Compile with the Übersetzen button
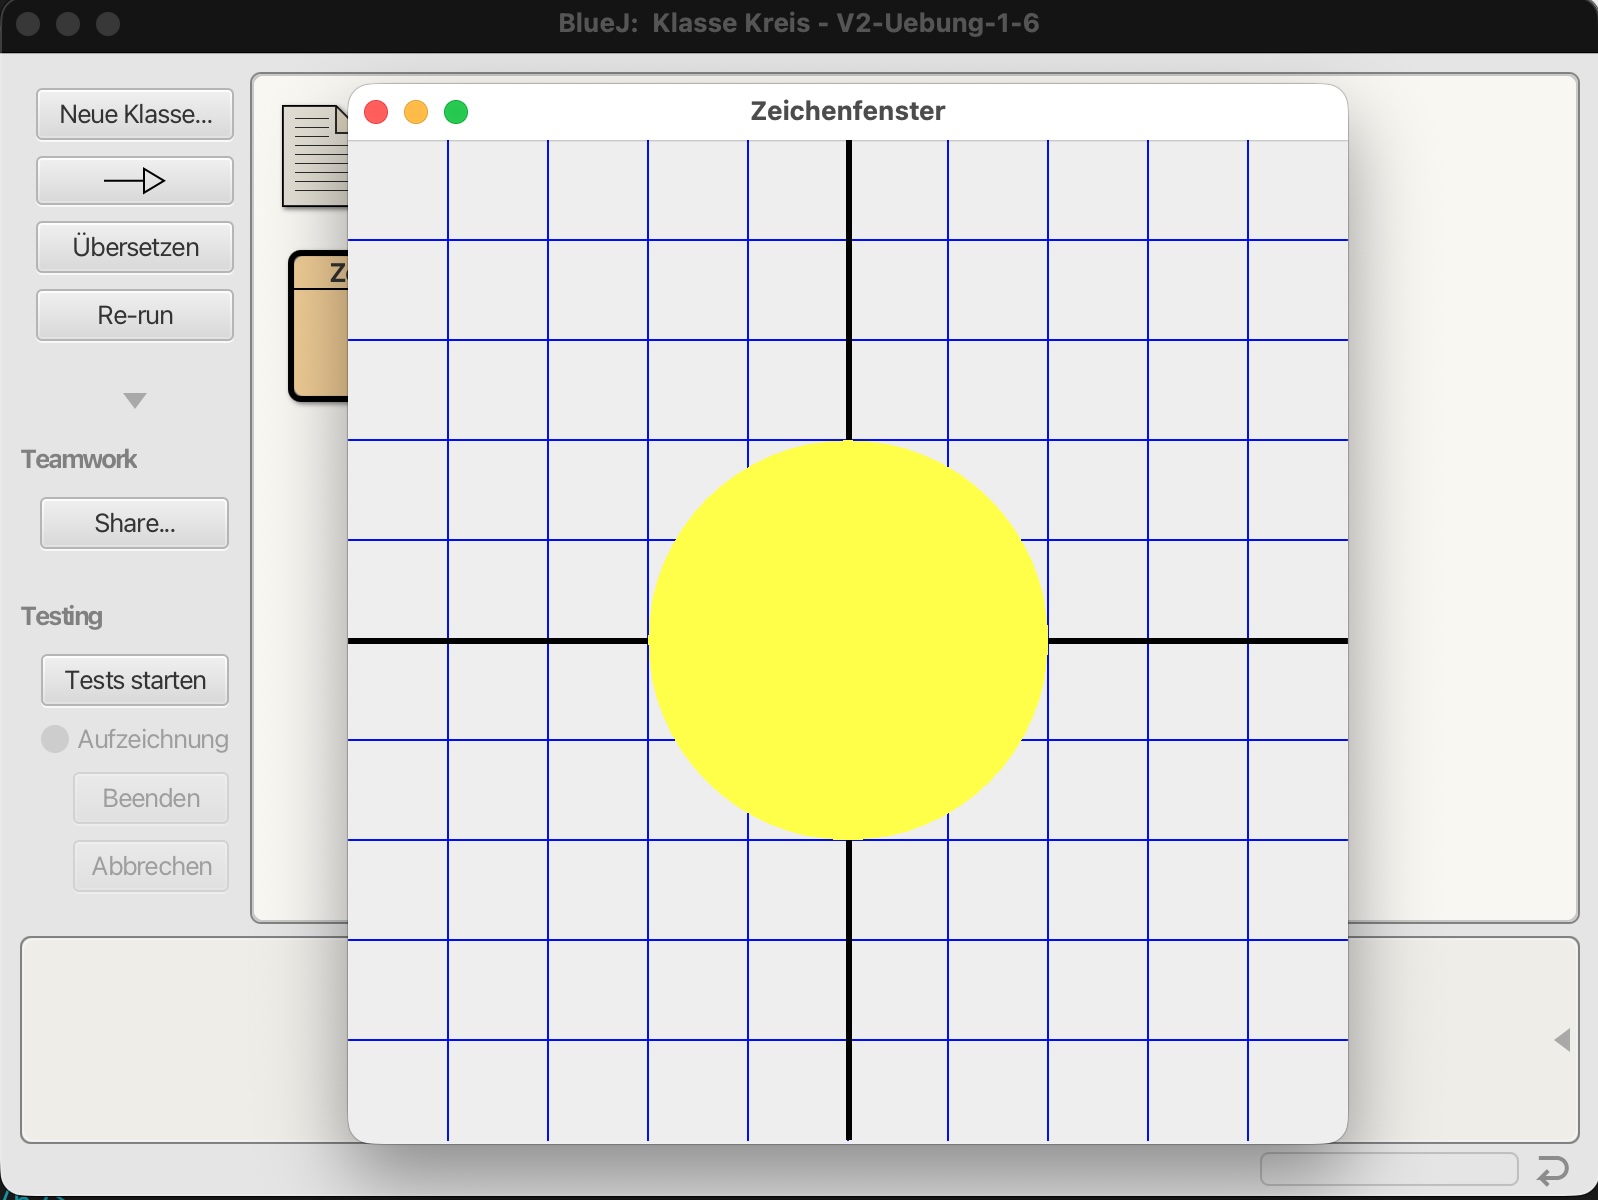The height and width of the screenshot is (1200, 1598). [x=135, y=247]
